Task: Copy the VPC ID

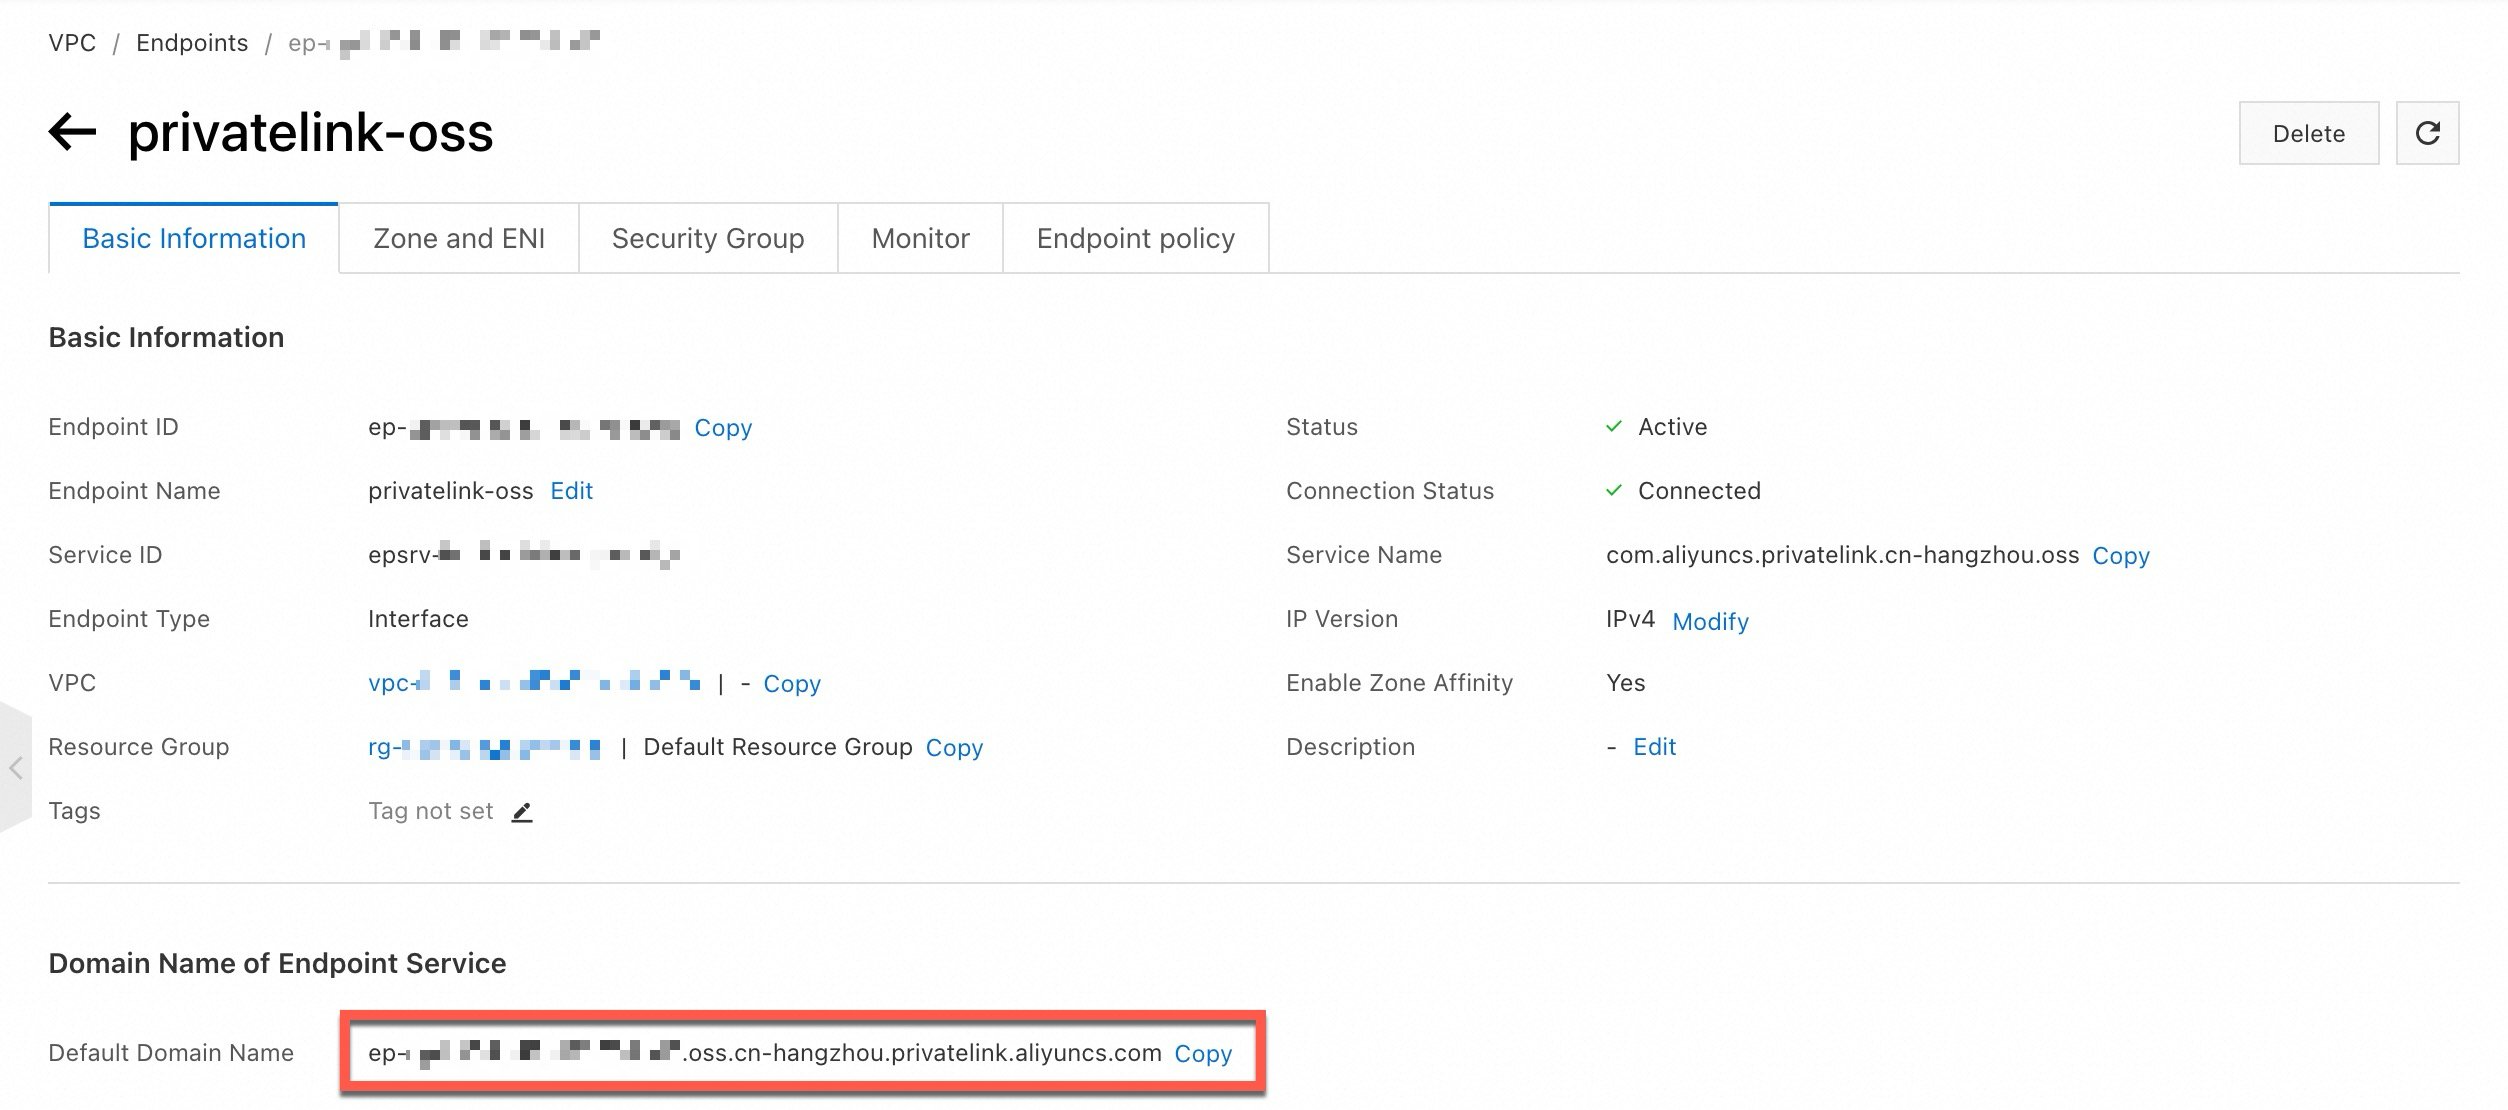Action: tap(791, 684)
